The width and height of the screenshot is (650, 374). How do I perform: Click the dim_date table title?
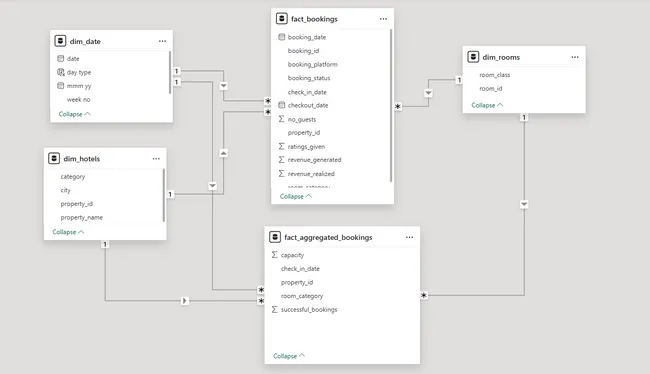[85, 41]
